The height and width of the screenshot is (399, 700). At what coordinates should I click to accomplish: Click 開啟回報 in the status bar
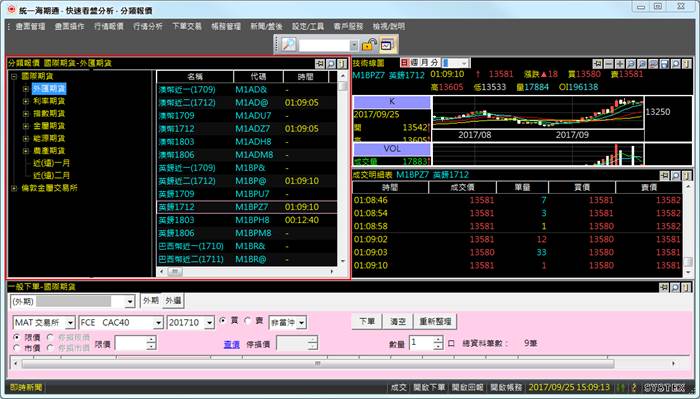[x=467, y=387]
